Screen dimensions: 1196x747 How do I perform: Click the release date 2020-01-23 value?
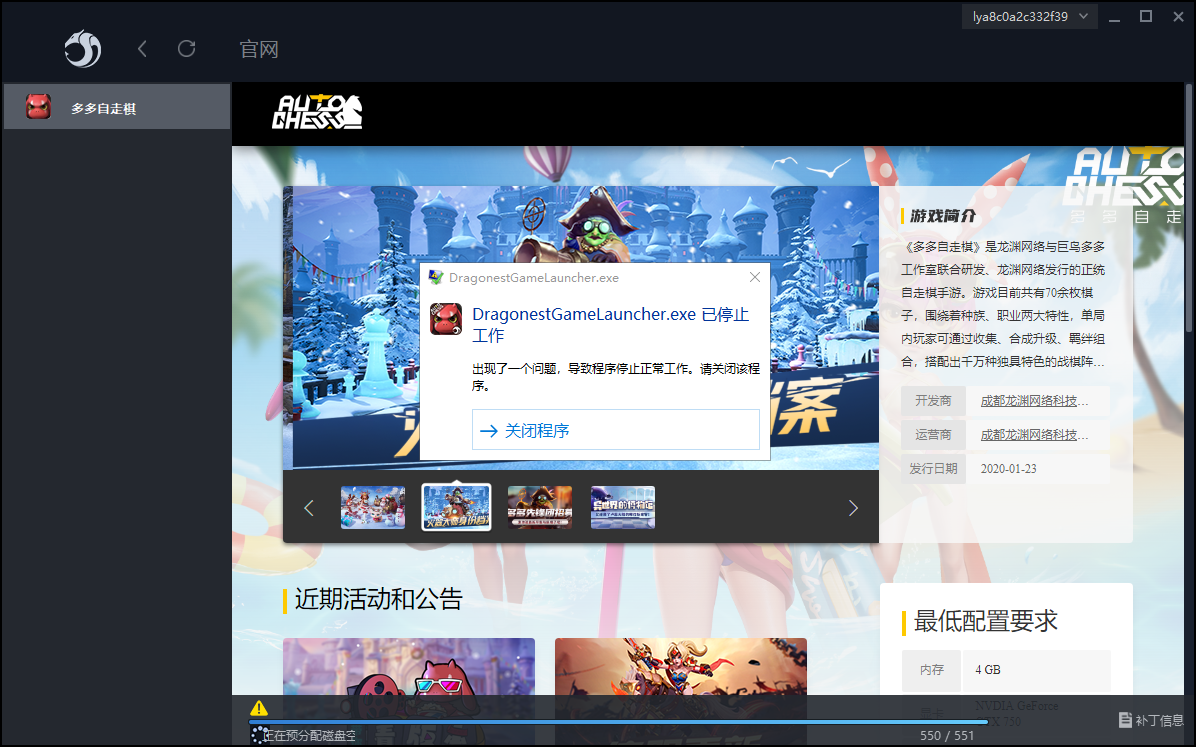tap(1008, 468)
